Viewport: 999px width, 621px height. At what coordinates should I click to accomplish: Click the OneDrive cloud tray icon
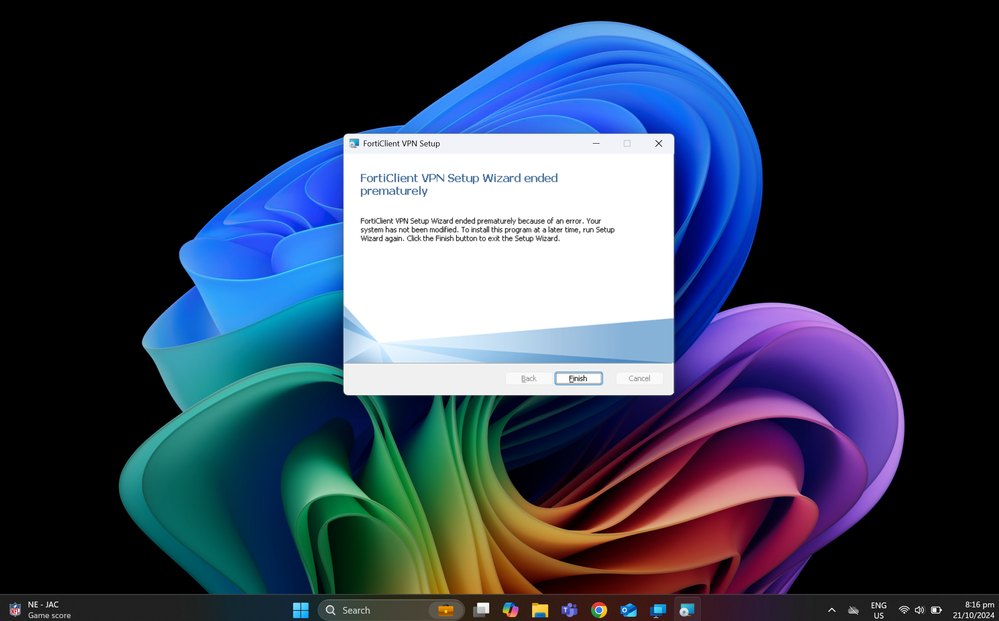(853, 610)
